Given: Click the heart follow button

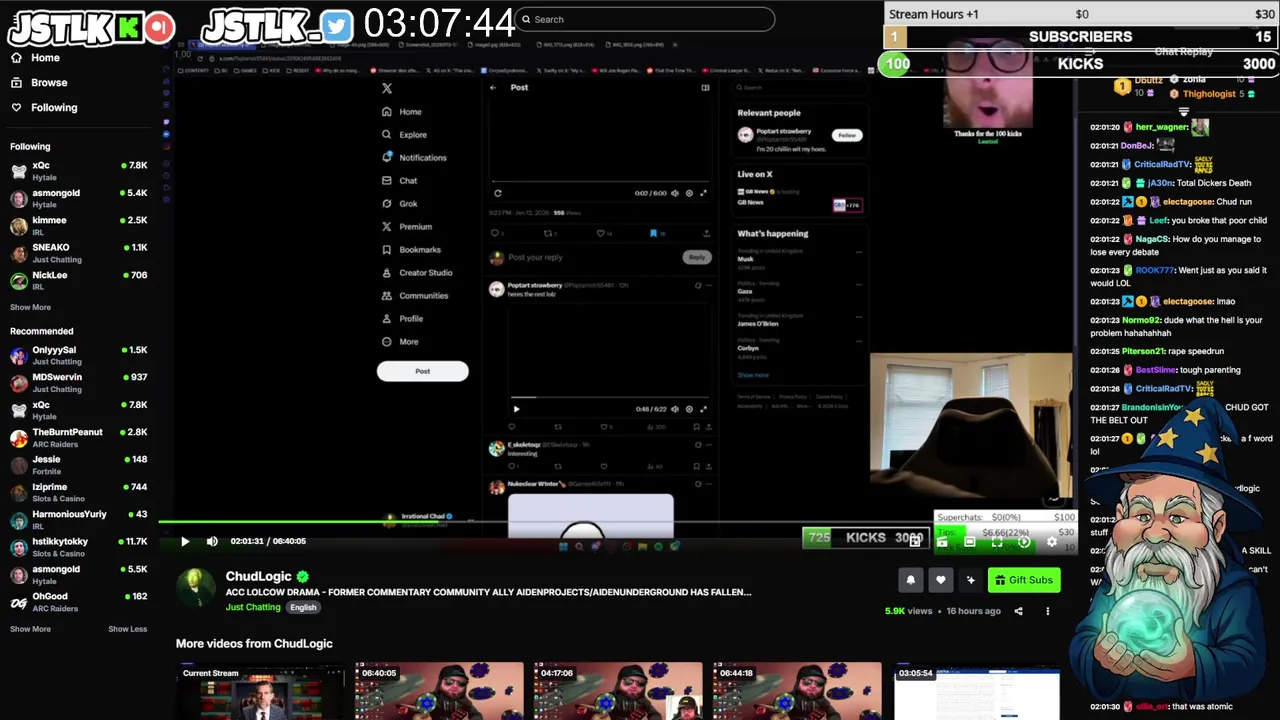Looking at the screenshot, I should pos(940,580).
